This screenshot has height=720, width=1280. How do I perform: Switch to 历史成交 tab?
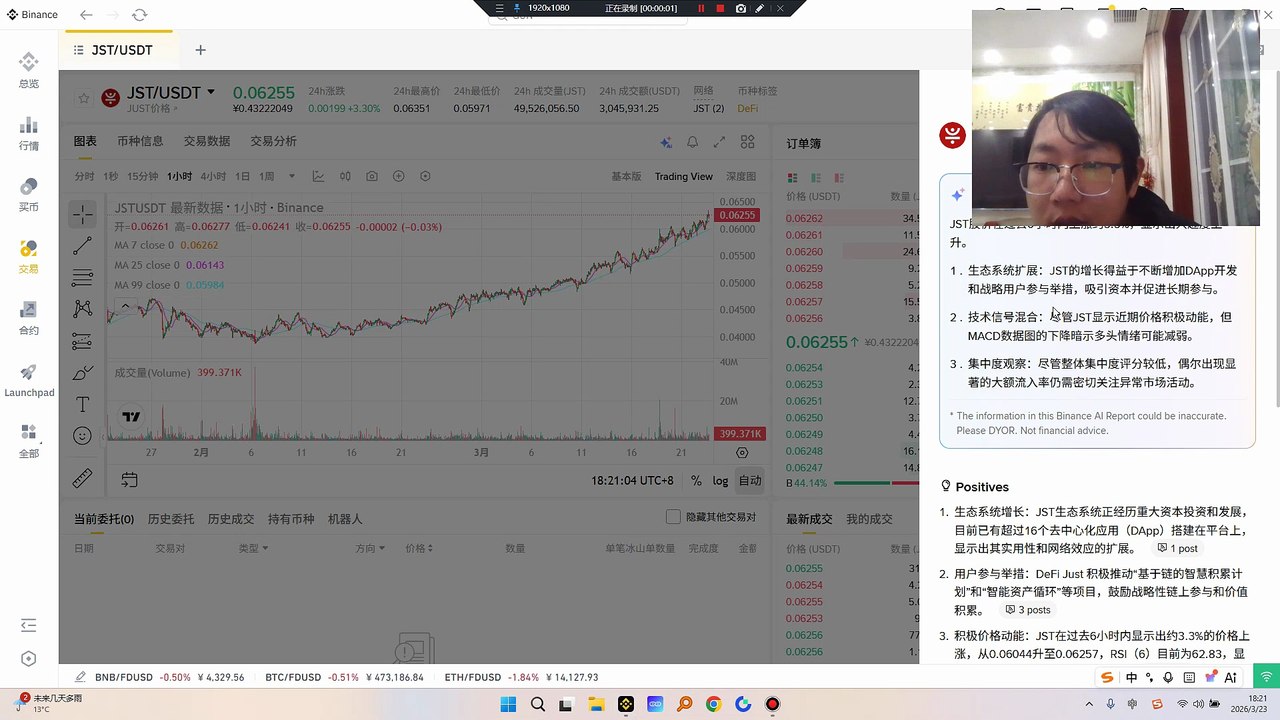click(x=231, y=519)
